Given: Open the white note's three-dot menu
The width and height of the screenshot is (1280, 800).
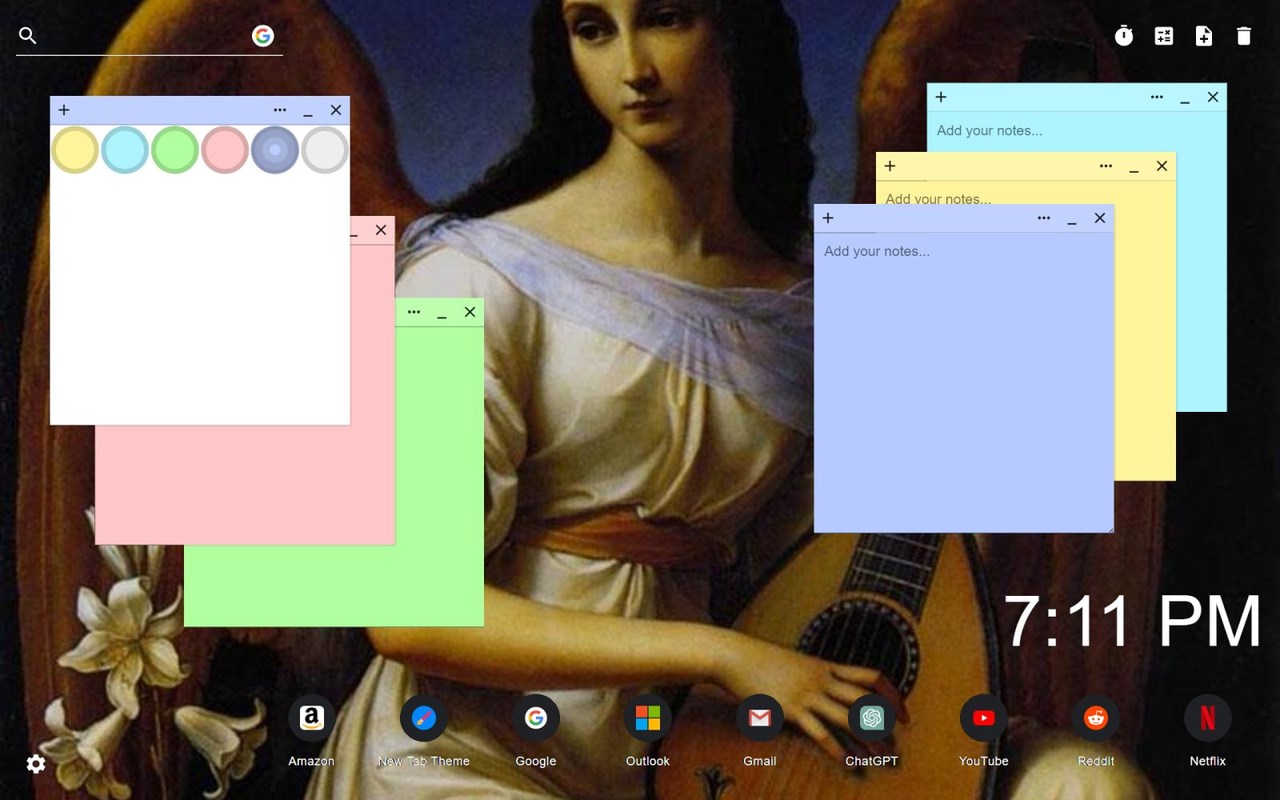Looking at the screenshot, I should point(280,110).
